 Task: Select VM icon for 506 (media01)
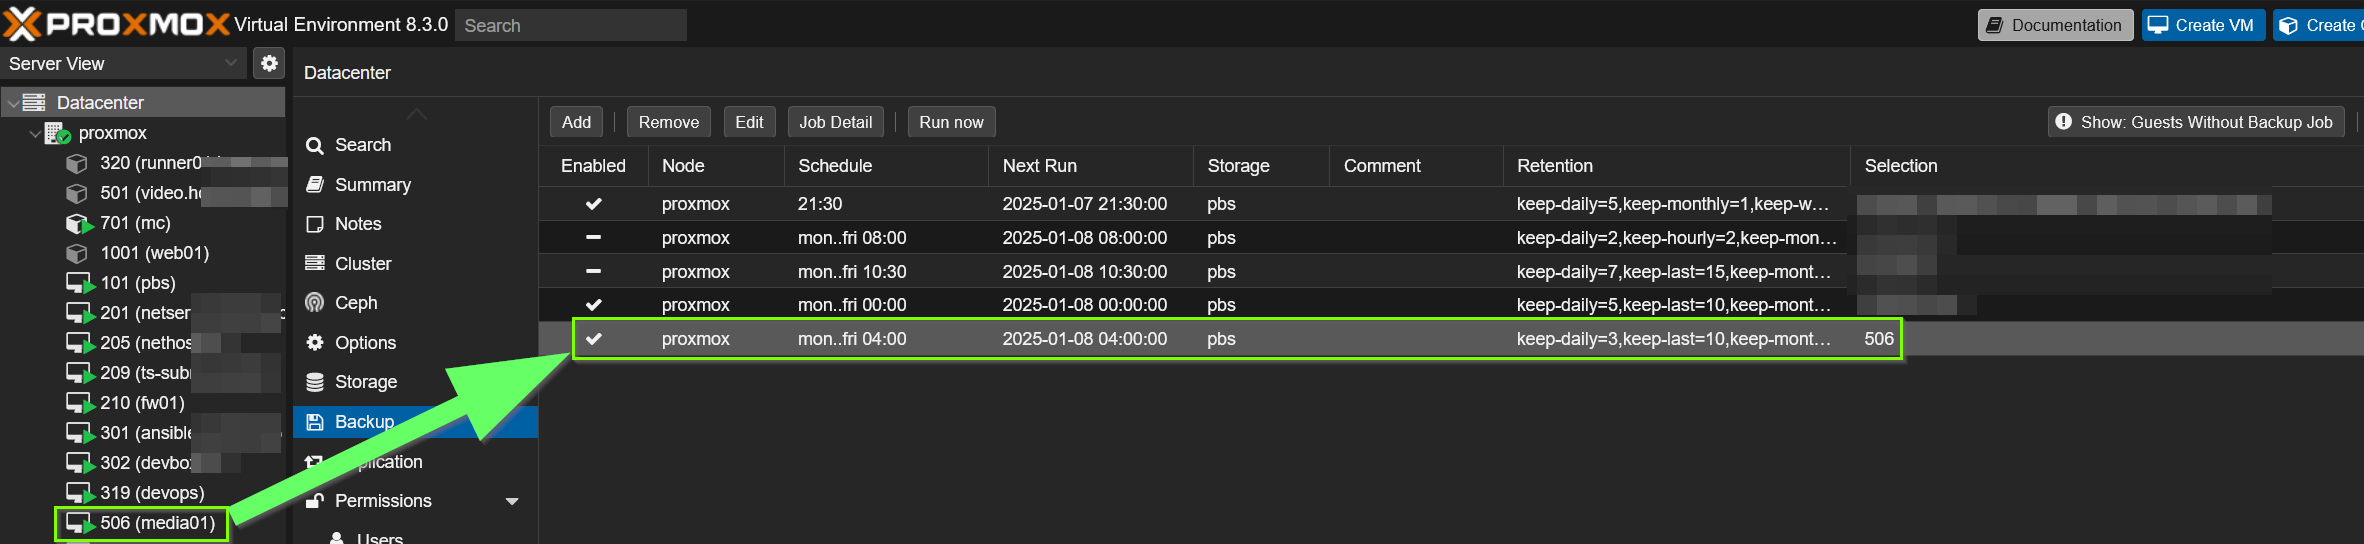coord(80,523)
